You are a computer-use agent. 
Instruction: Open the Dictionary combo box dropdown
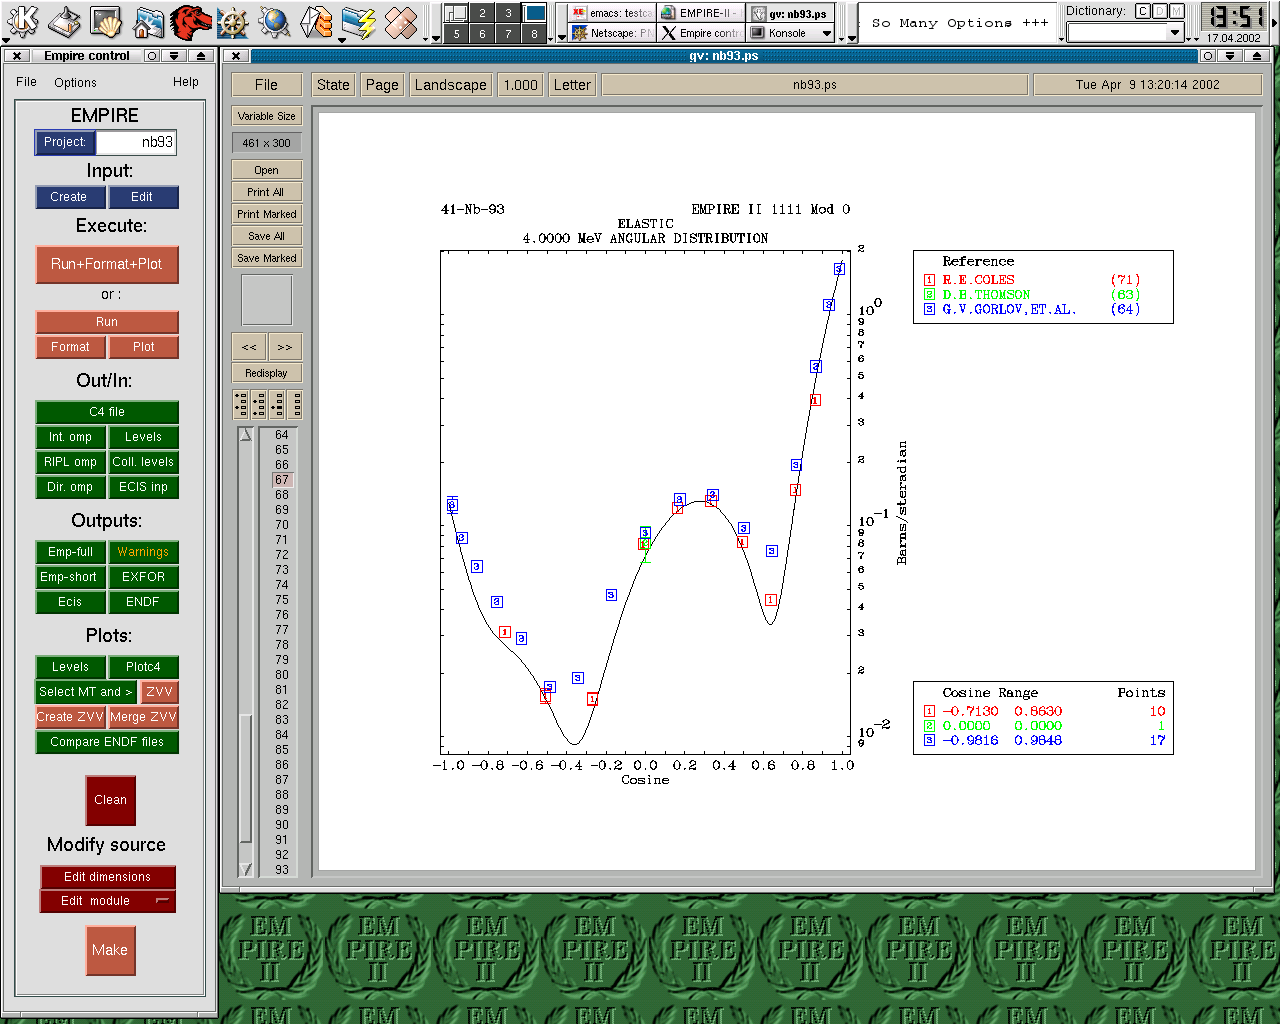tap(1175, 33)
